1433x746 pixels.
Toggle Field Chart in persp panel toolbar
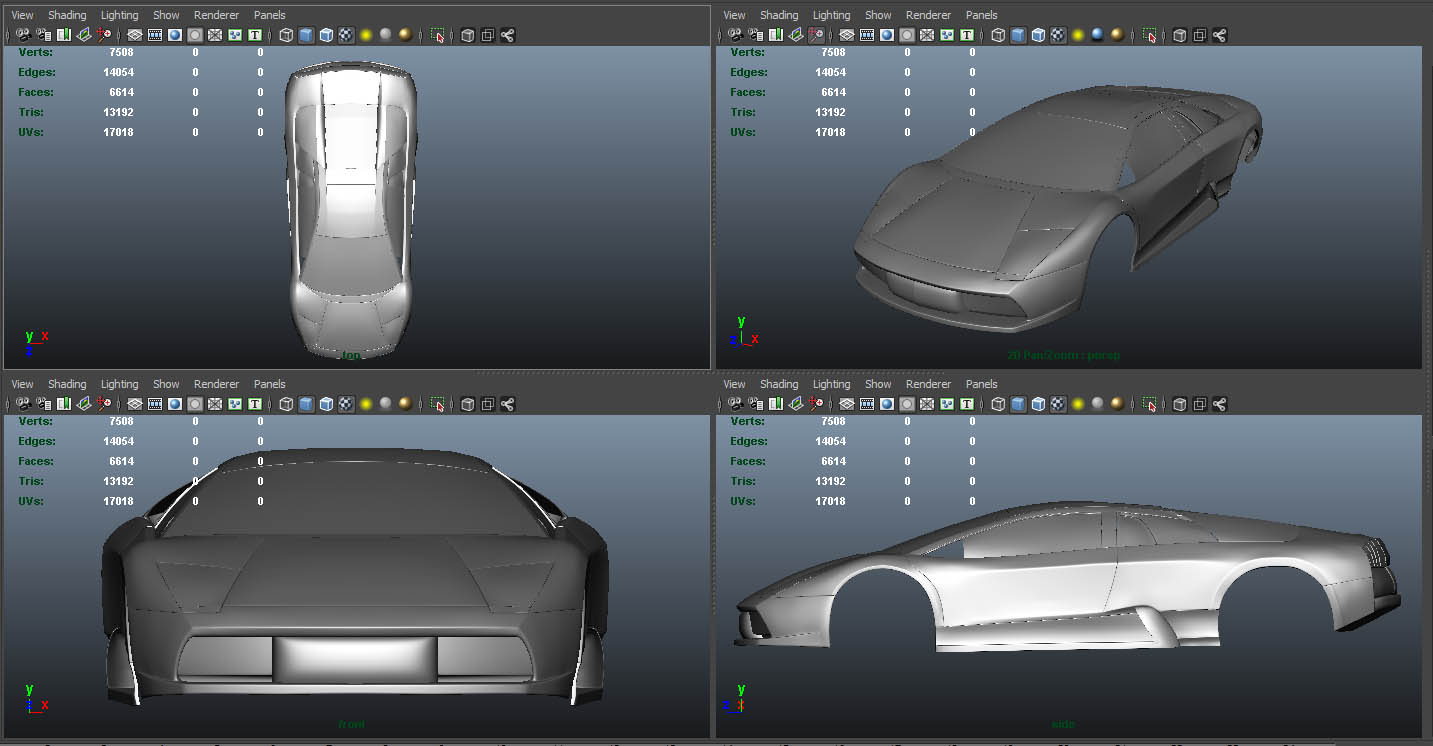coord(927,35)
